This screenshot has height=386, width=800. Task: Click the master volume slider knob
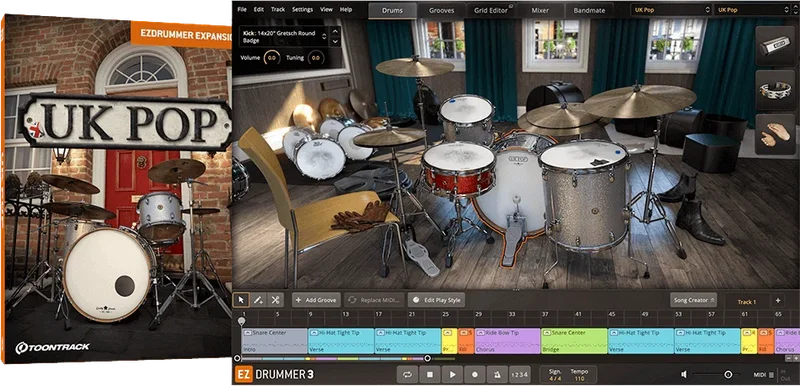click(728, 375)
